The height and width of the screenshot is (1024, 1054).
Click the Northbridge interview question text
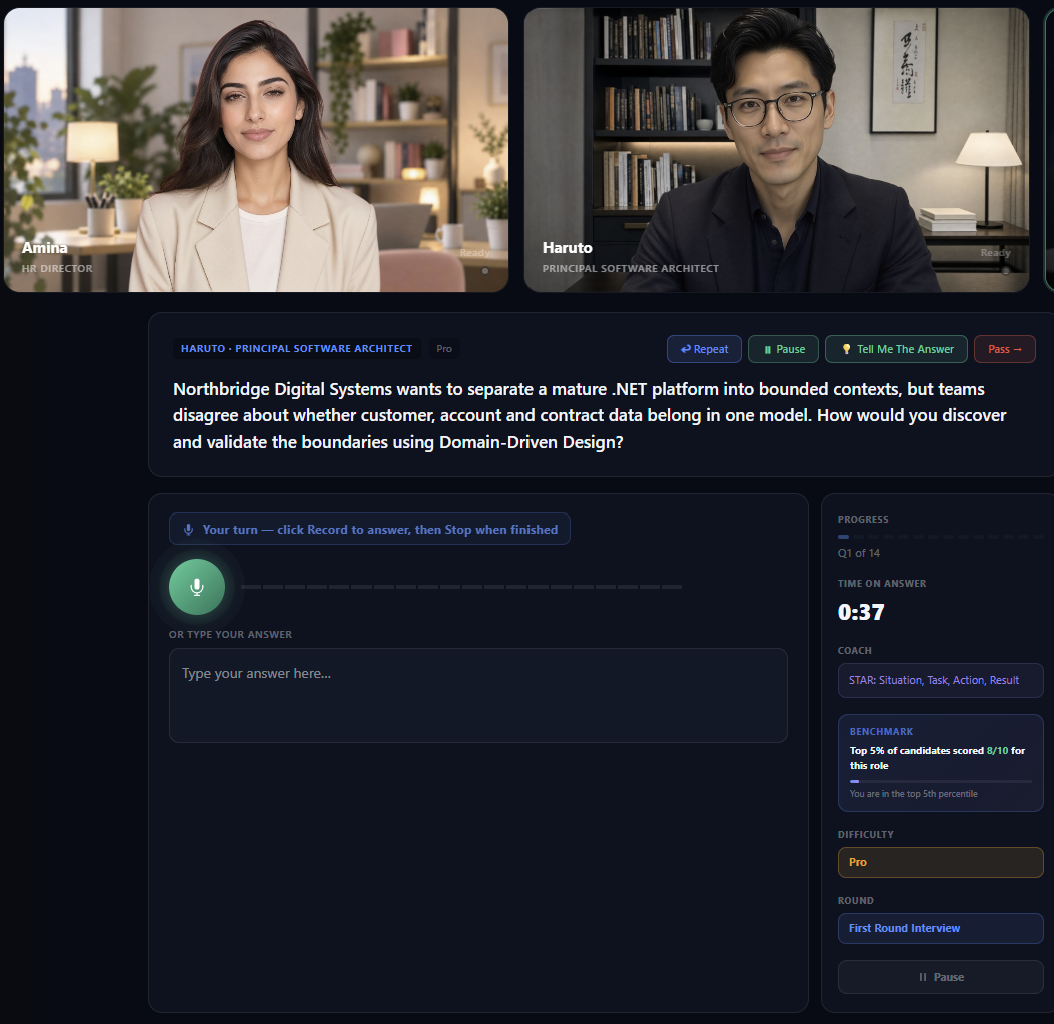[590, 415]
